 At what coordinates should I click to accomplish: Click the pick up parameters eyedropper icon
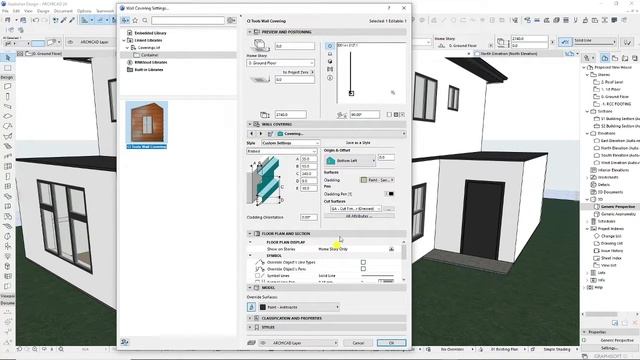pyautogui.click(x=63, y=20)
